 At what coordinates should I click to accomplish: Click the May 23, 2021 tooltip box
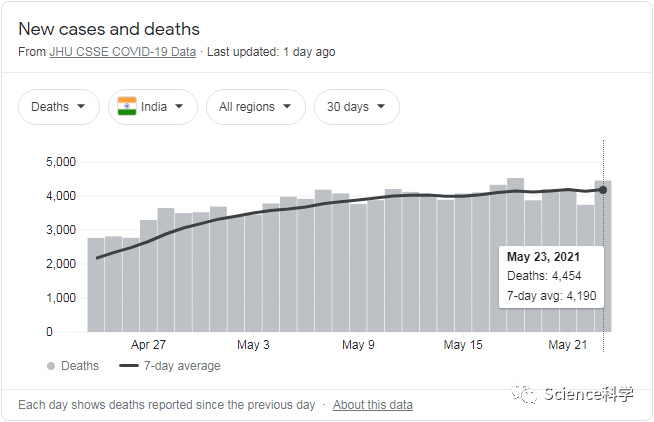(x=551, y=277)
